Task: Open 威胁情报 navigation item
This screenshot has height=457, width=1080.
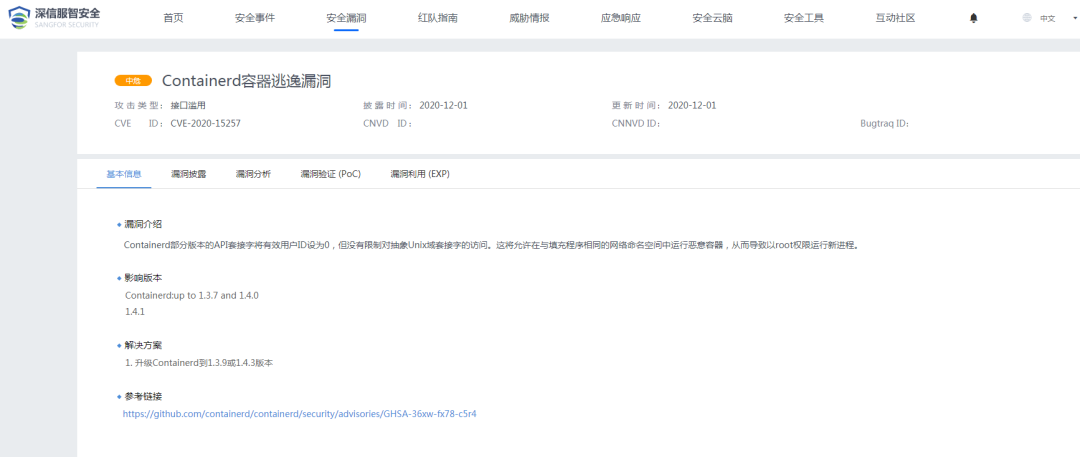Action: tap(529, 18)
